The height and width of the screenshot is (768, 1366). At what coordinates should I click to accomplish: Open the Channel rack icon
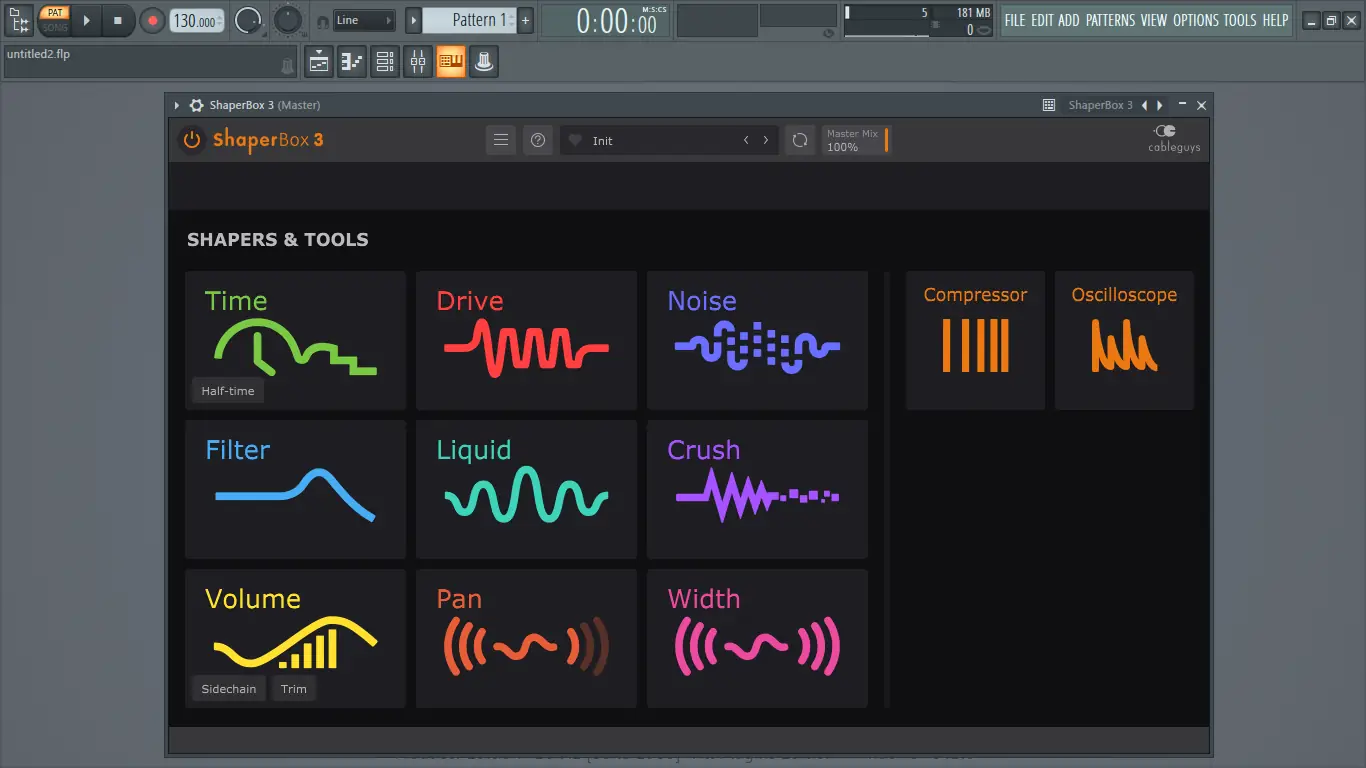tap(385, 62)
